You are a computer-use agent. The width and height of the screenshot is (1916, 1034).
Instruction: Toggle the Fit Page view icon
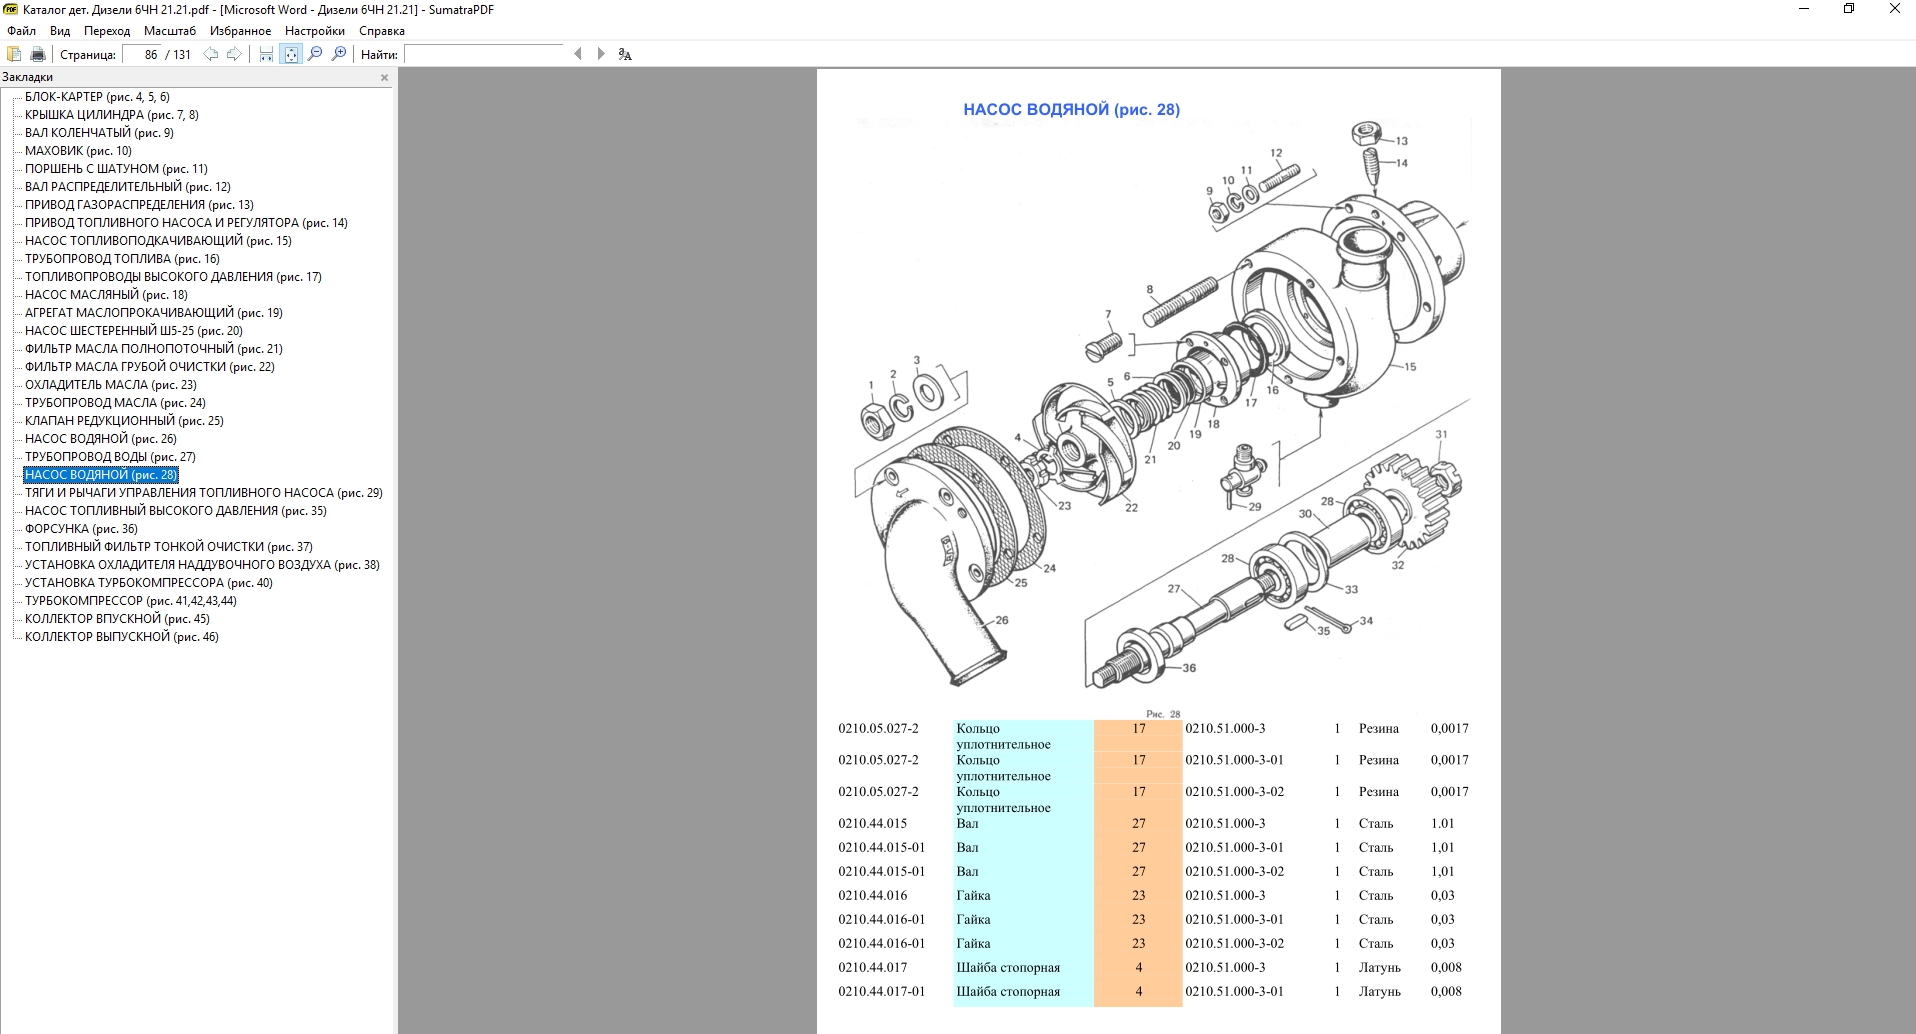pyautogui.click(x=291, y=54)
